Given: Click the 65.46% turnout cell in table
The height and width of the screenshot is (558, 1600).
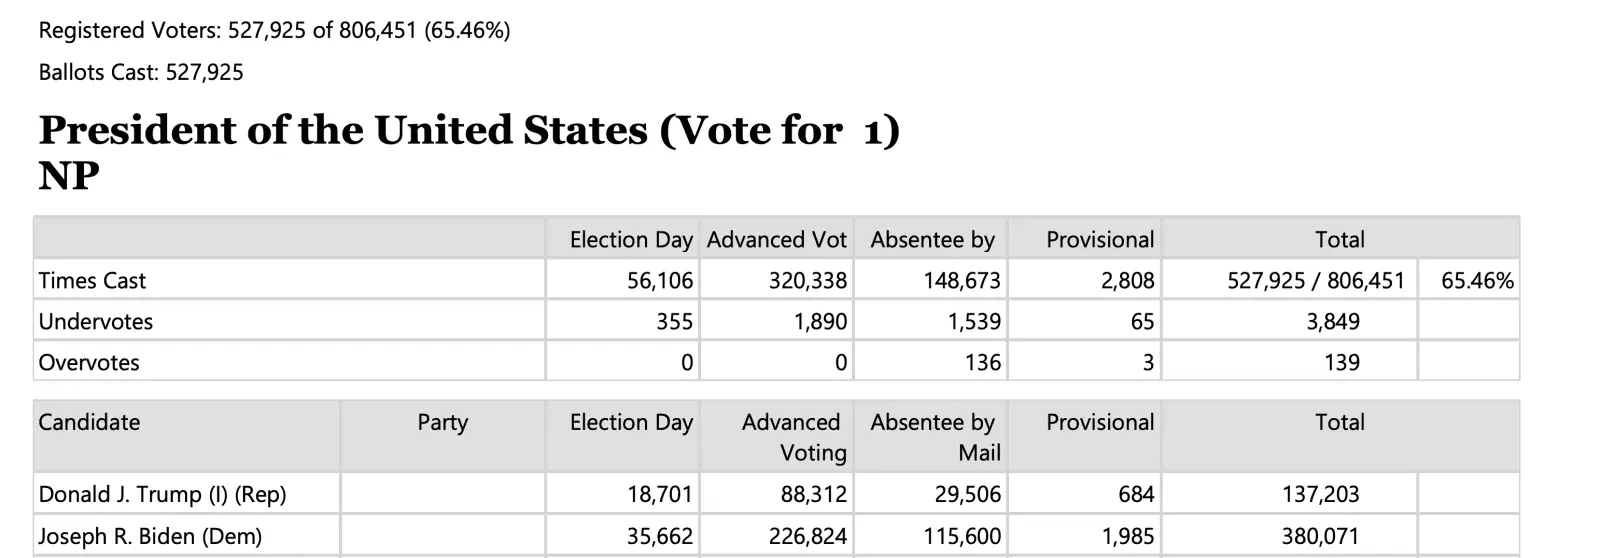Looking at the screenshot, I should click(1477, 281).
